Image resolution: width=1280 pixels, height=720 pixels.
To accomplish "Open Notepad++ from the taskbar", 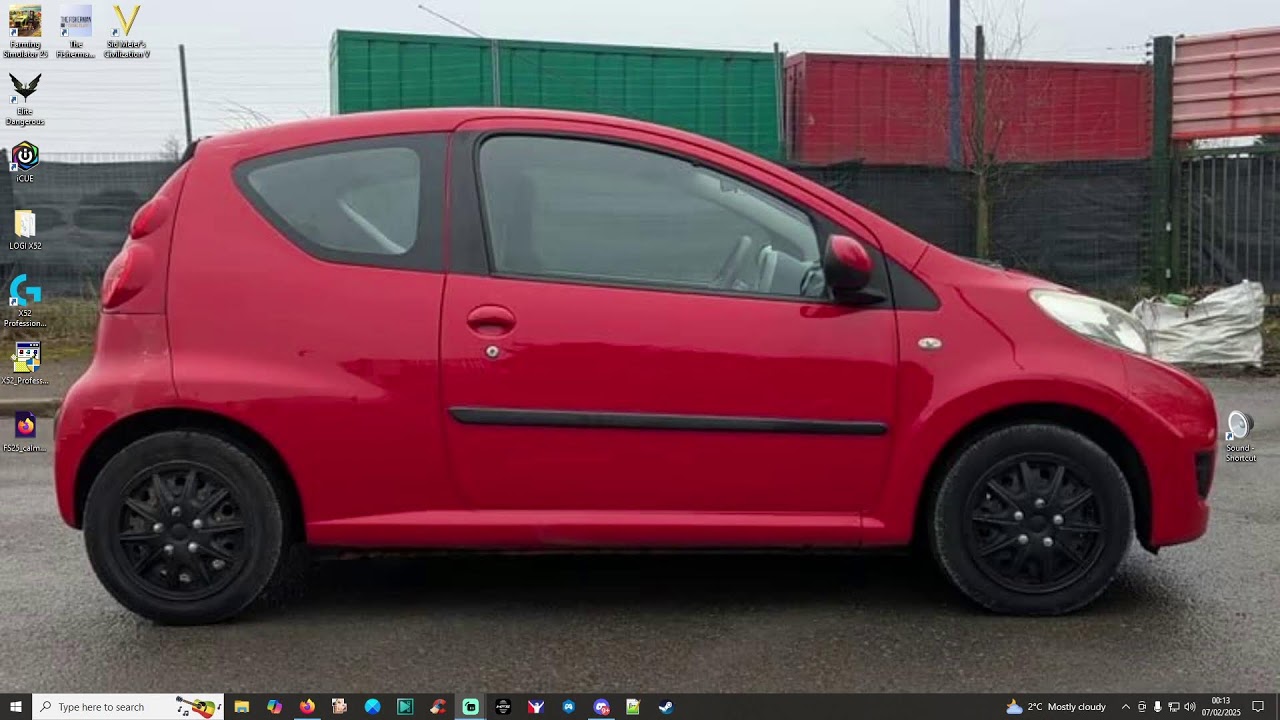I will (633, 707).
